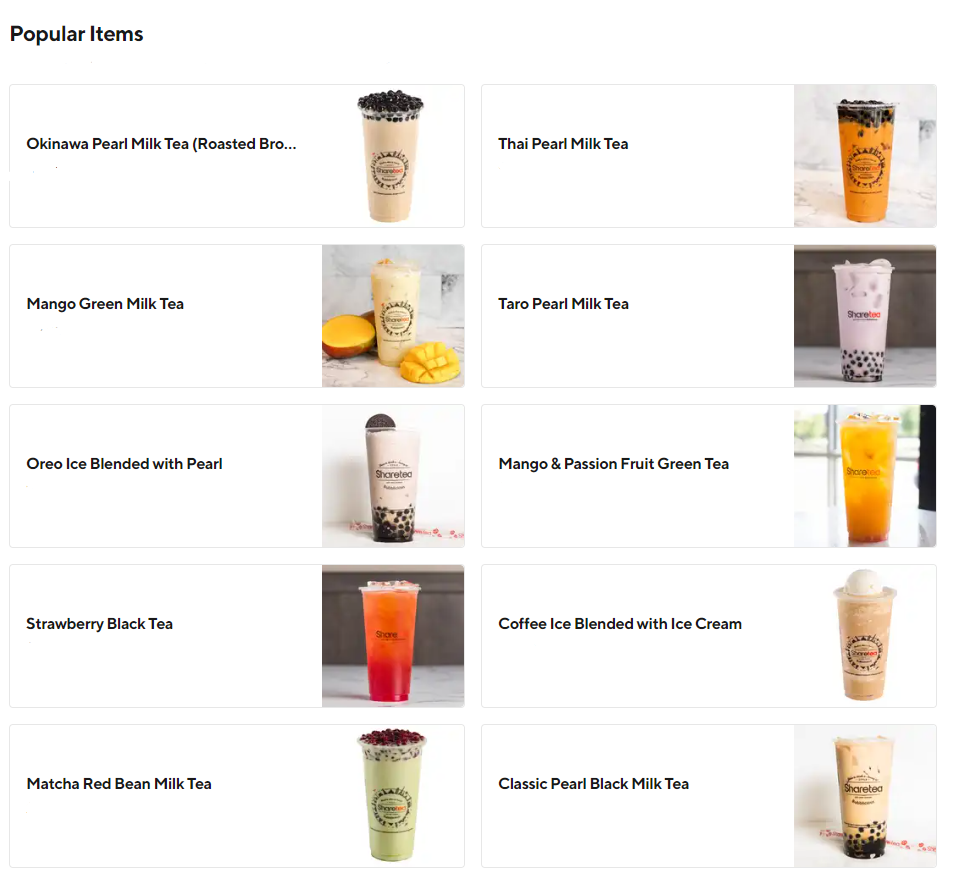Open the Mango Green Milk Tea item
This screenshot has height=879, width=959.
pyautogui.click(x=237, y=316)
